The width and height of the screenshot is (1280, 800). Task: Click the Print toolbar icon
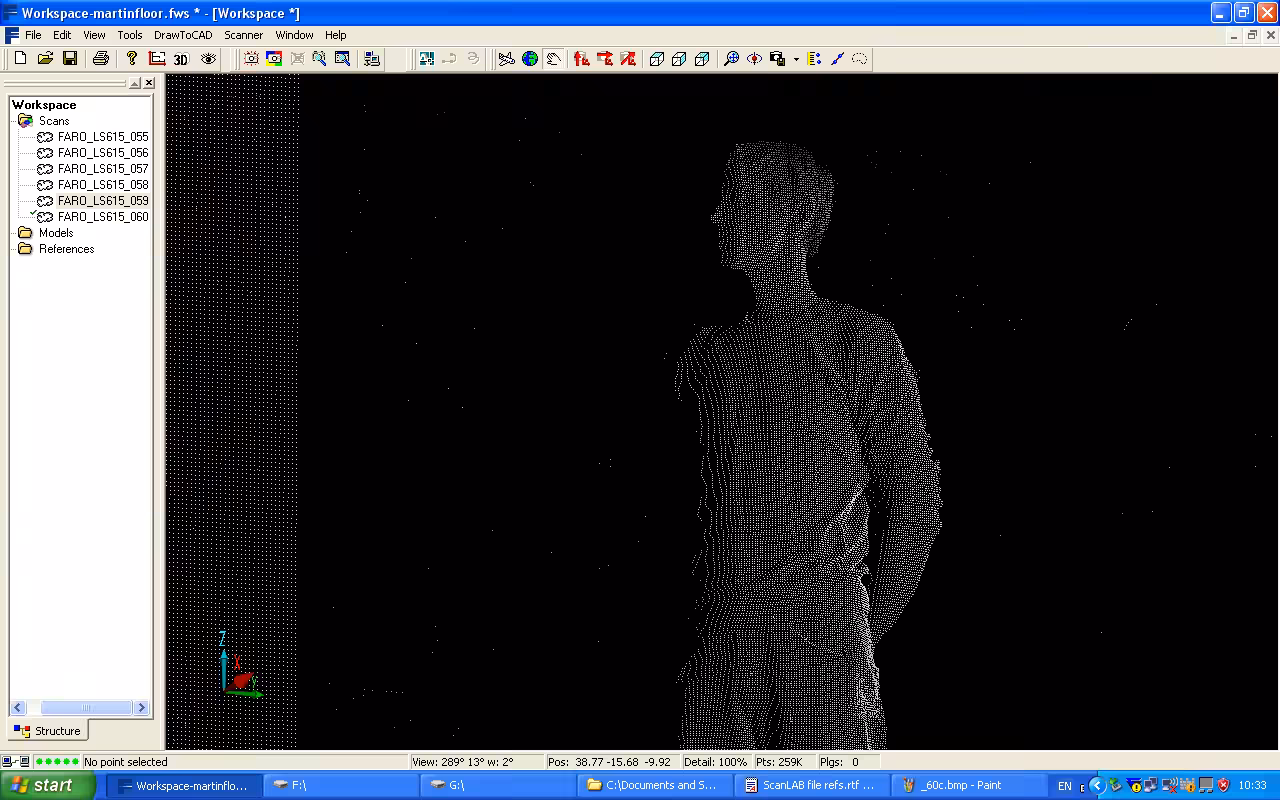100,59
